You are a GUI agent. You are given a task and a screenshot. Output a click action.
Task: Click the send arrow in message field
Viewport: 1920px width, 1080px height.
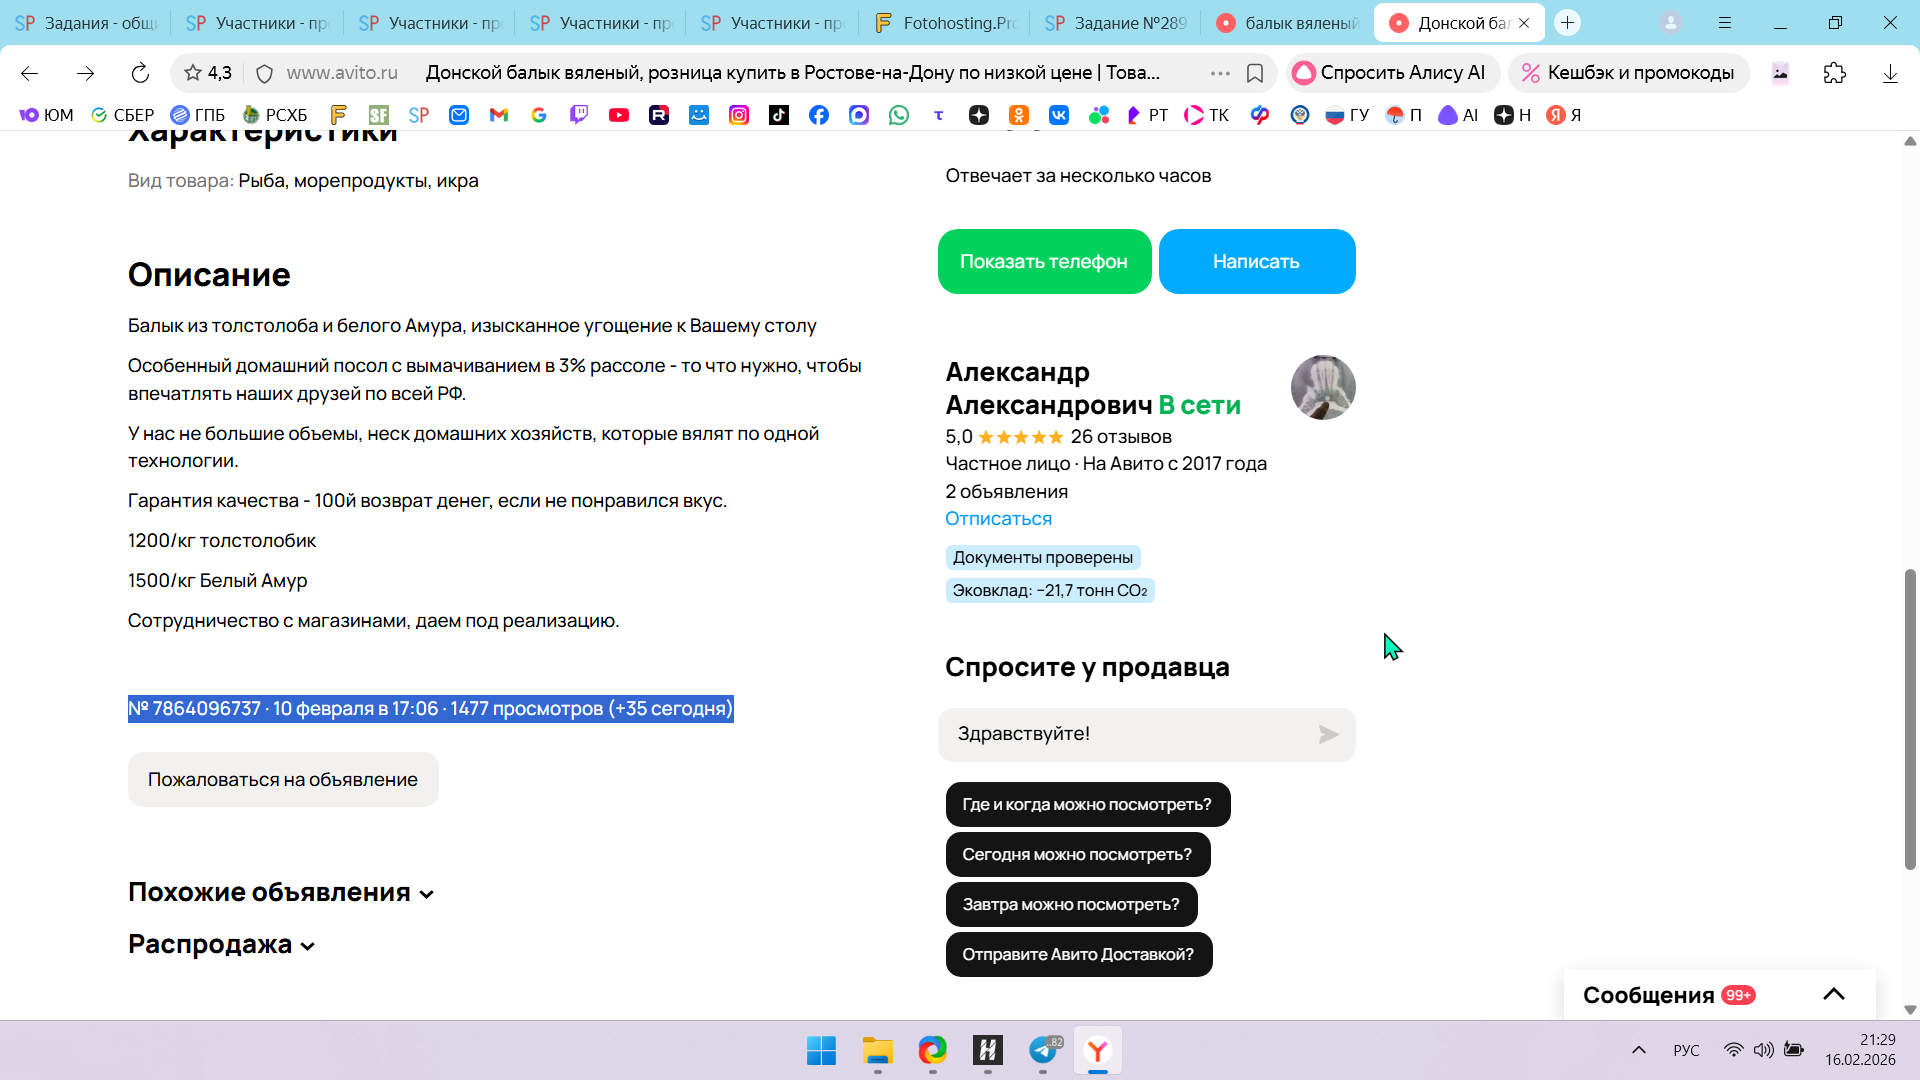point(1328,735)
